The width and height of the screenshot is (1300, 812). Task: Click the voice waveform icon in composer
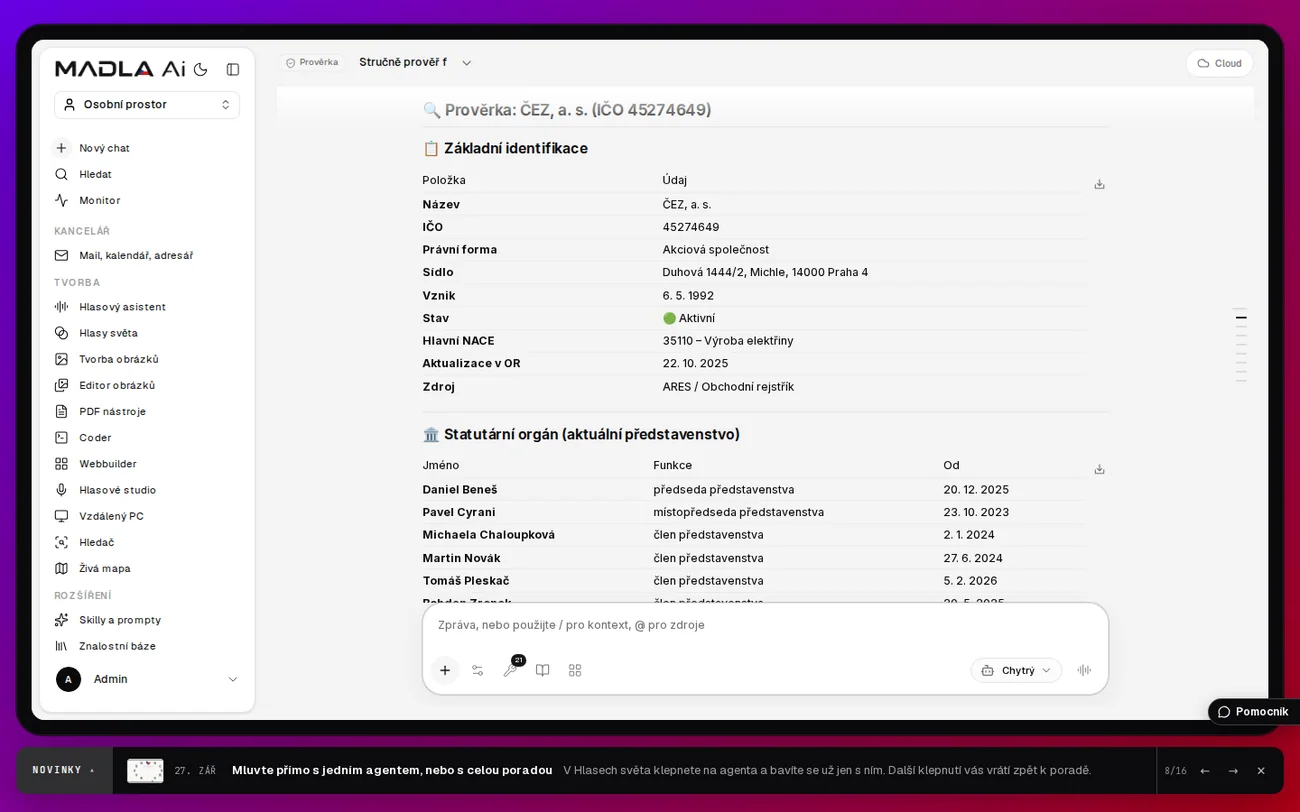pos(1084,670)
